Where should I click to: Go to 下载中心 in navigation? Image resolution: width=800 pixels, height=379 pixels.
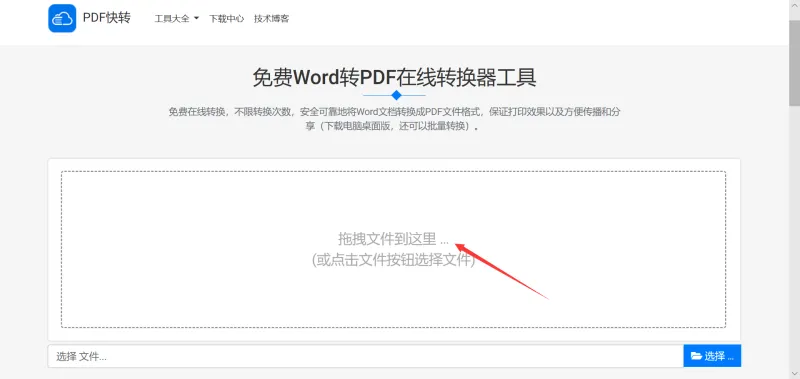tap(227, 19)
